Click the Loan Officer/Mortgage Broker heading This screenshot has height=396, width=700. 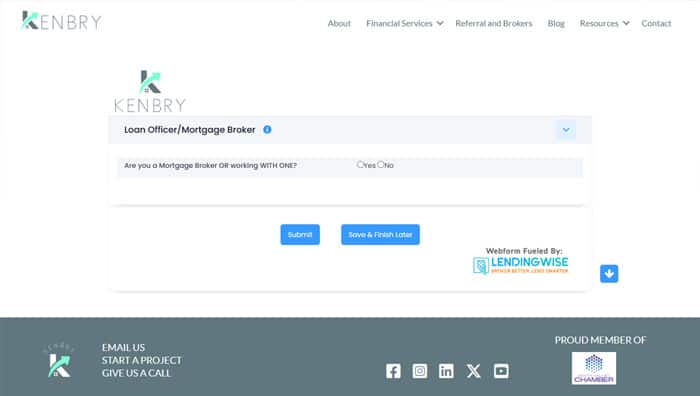click(190, 130)
